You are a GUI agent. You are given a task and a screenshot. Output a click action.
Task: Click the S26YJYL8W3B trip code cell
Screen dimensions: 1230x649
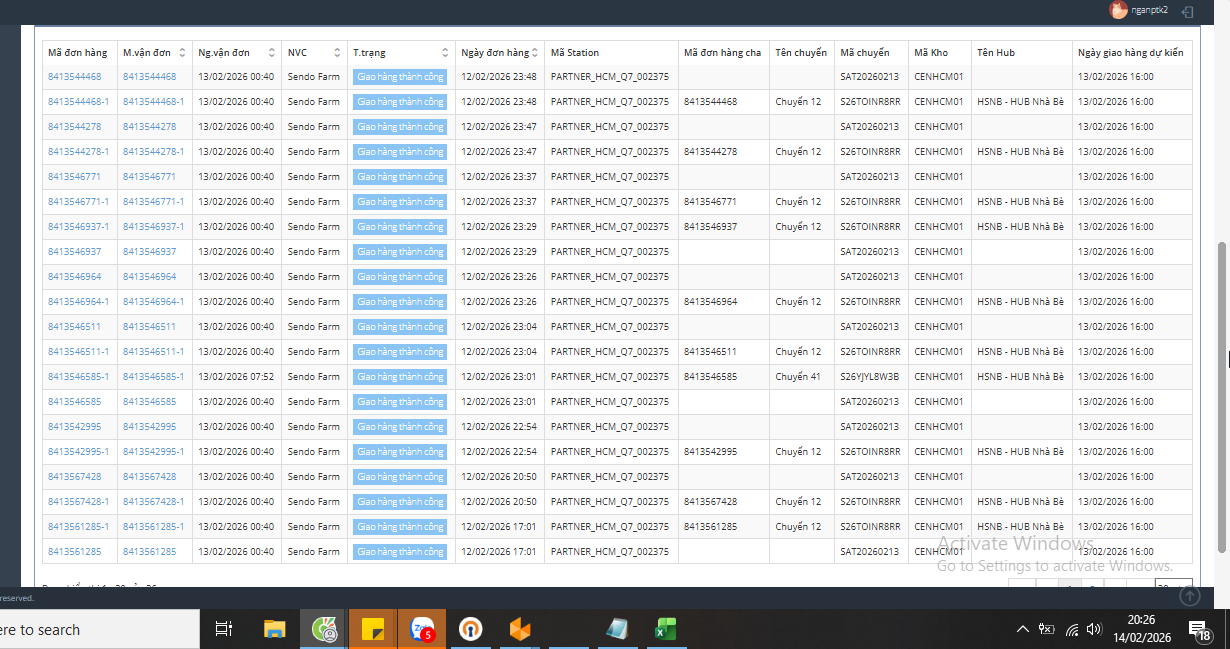click(x=870, y=377)
